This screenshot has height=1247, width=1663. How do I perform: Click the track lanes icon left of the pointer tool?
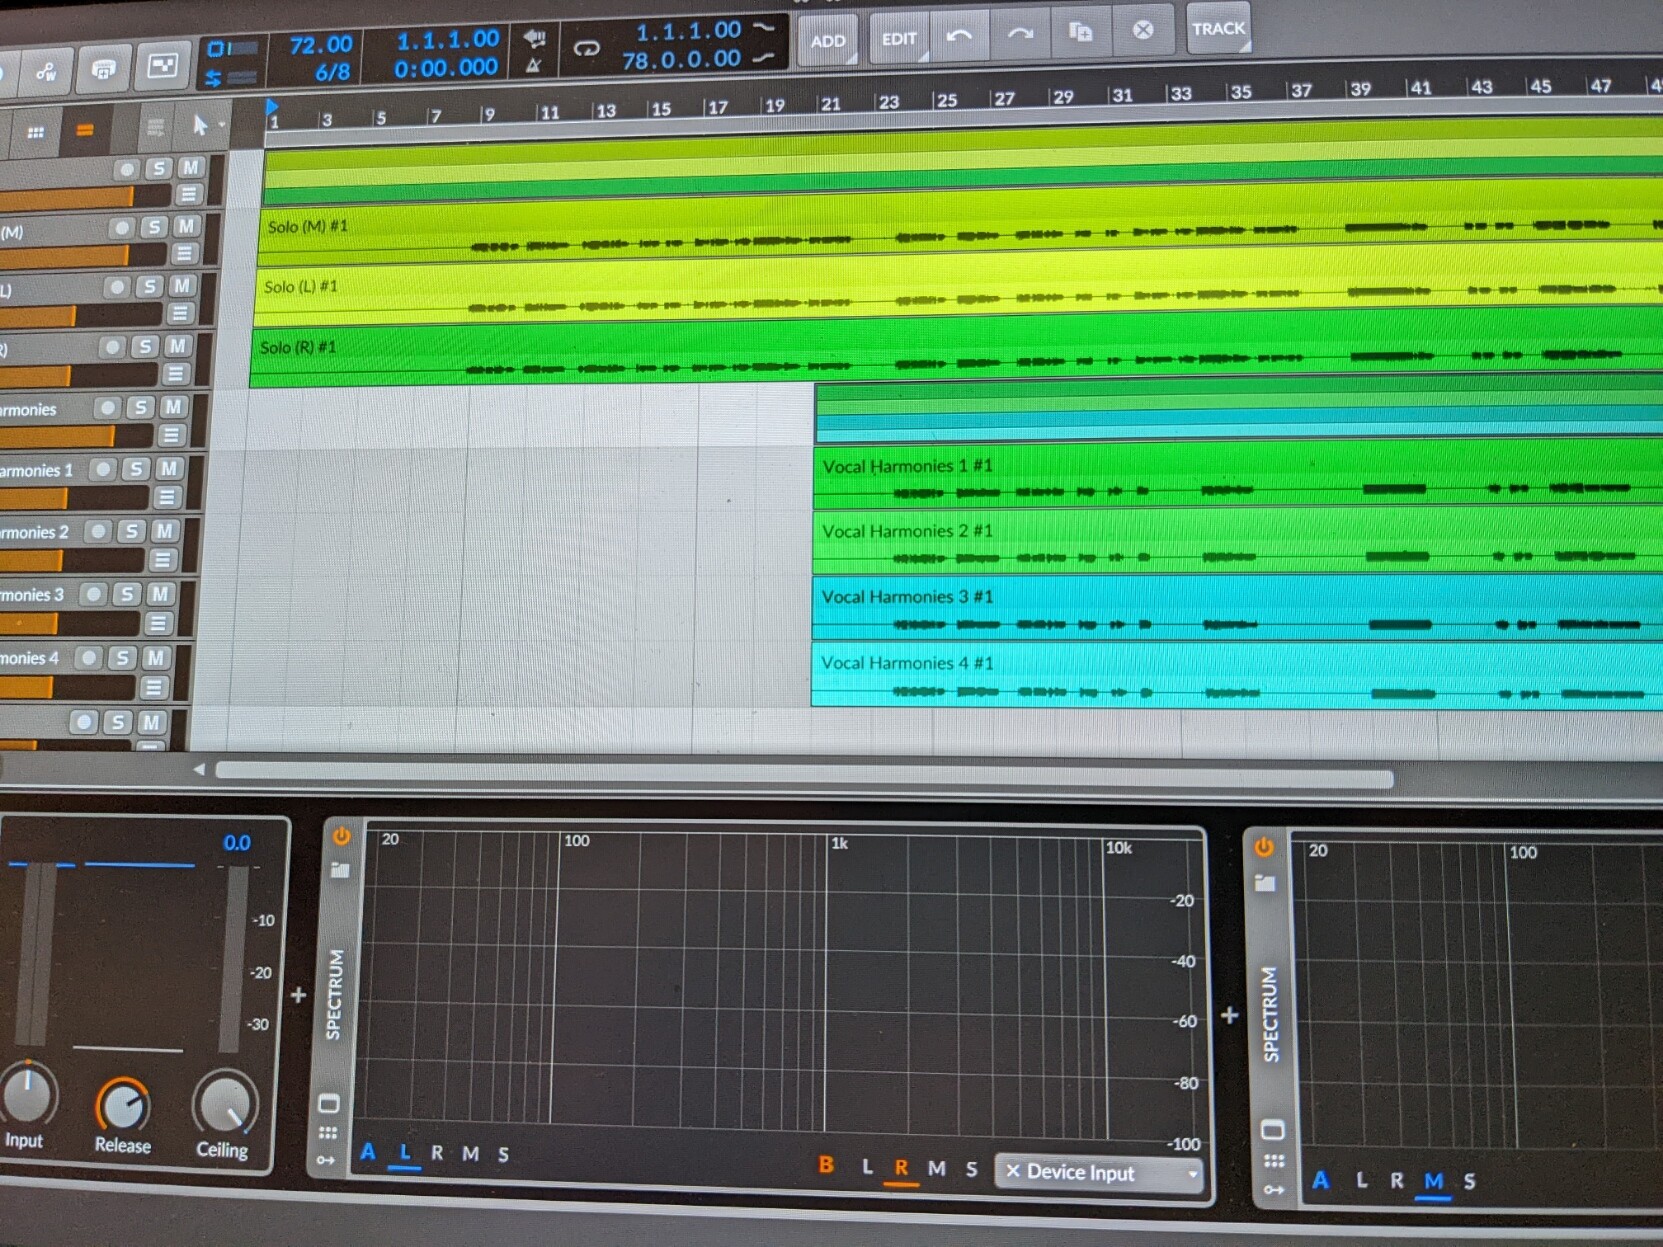coord(155,128)
